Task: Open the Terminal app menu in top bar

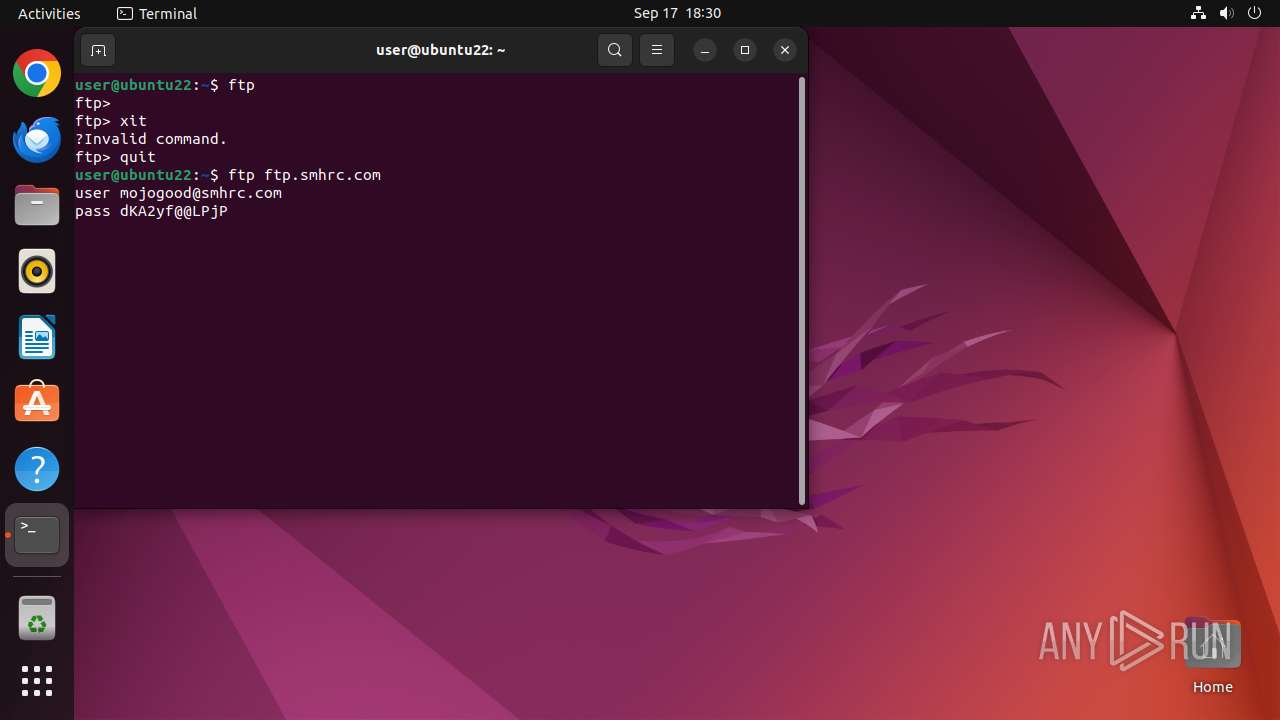Action: click(x=157, y=13)
